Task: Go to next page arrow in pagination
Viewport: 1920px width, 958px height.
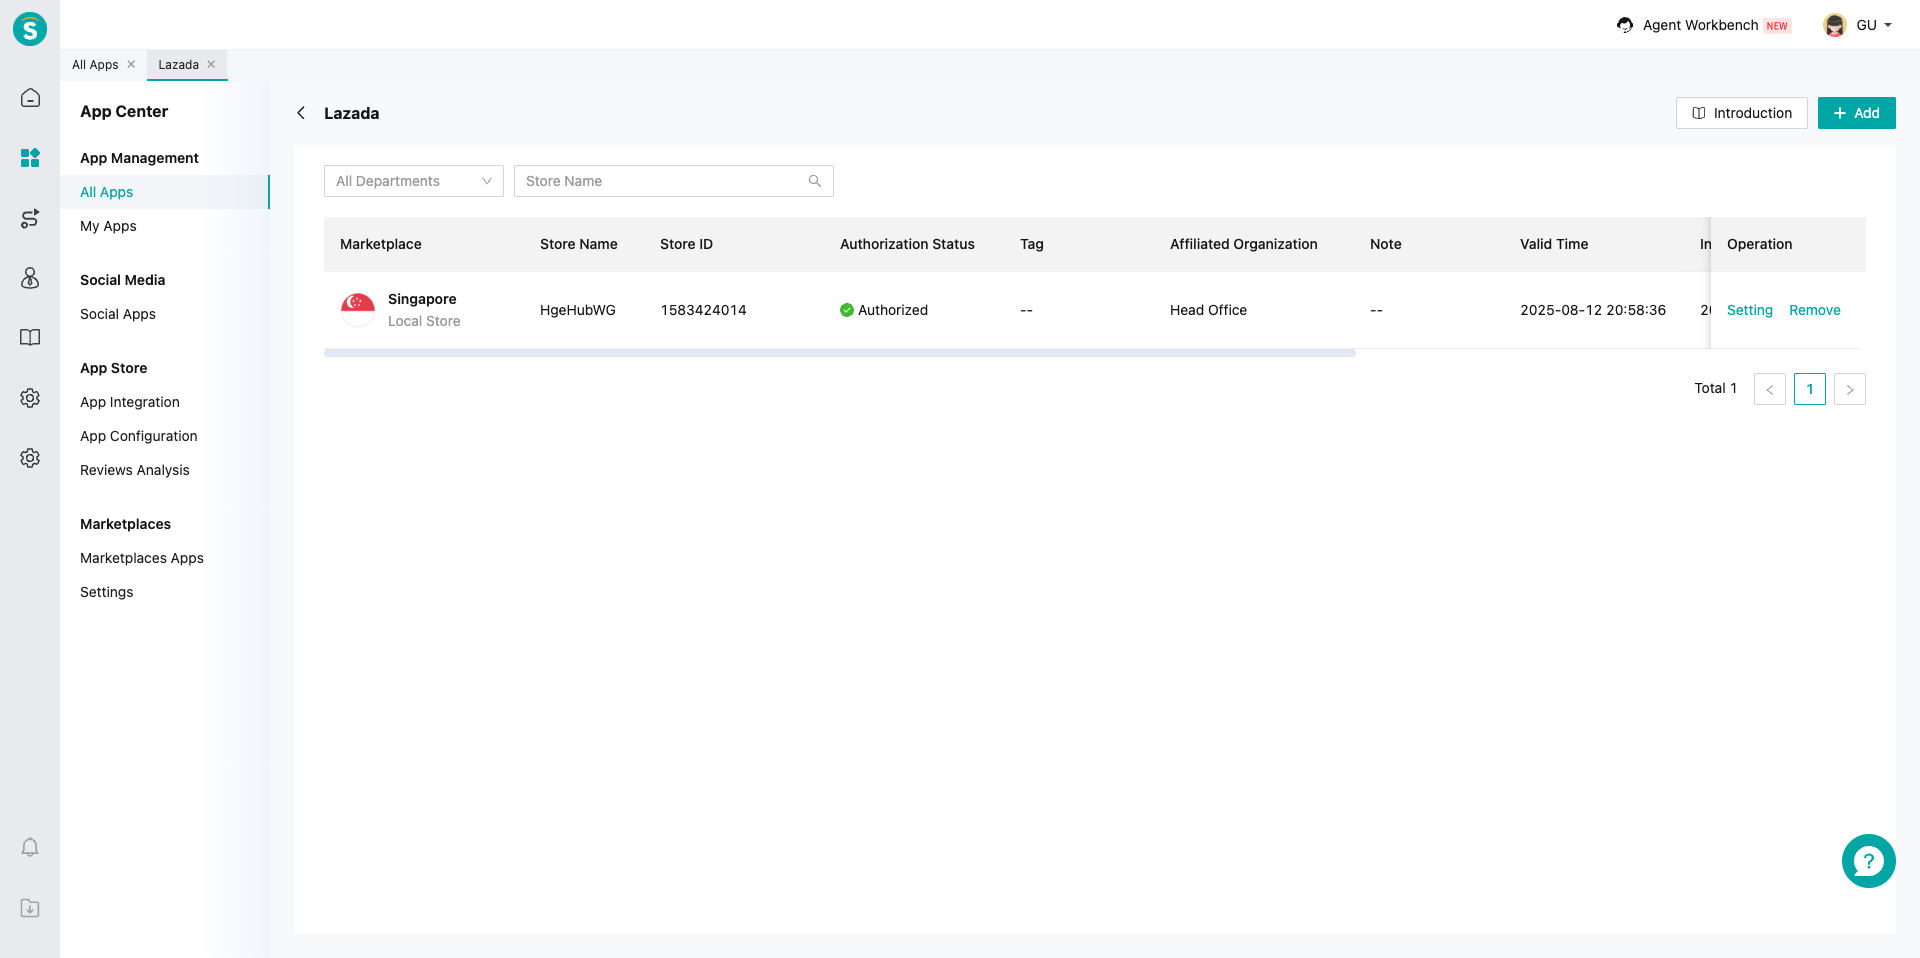Action: tap(1849, 389)
